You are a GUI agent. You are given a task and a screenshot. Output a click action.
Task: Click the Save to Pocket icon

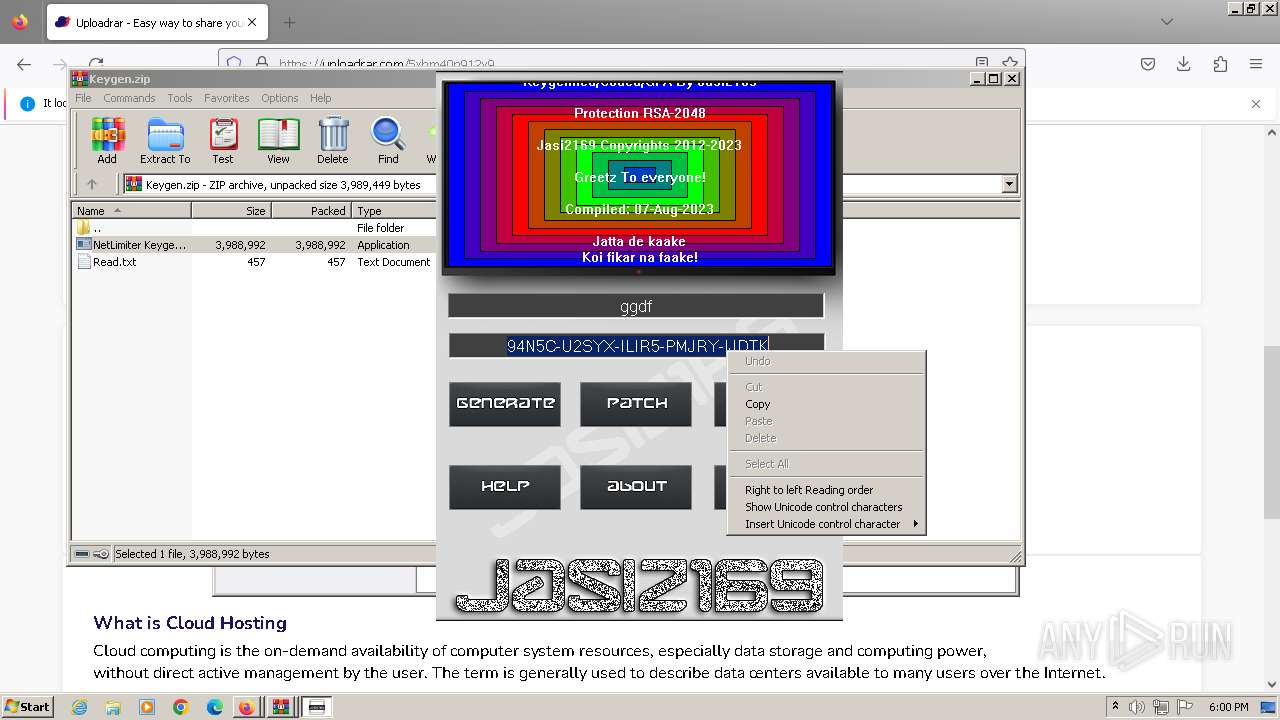click(x=1148, y=64)
